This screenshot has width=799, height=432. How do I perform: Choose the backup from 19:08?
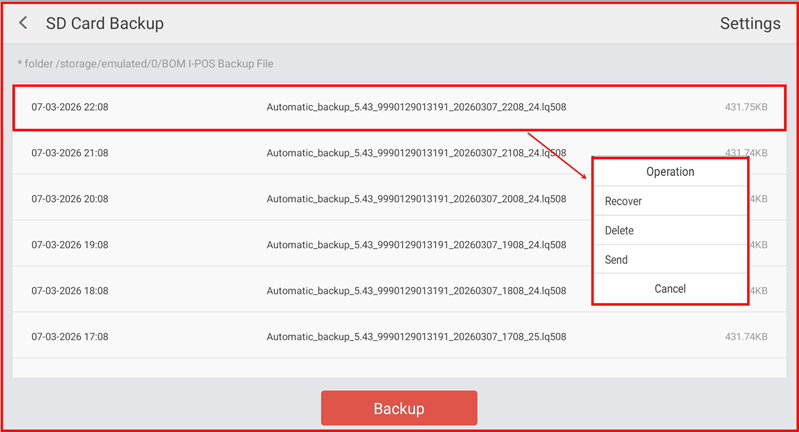(69, 245)
